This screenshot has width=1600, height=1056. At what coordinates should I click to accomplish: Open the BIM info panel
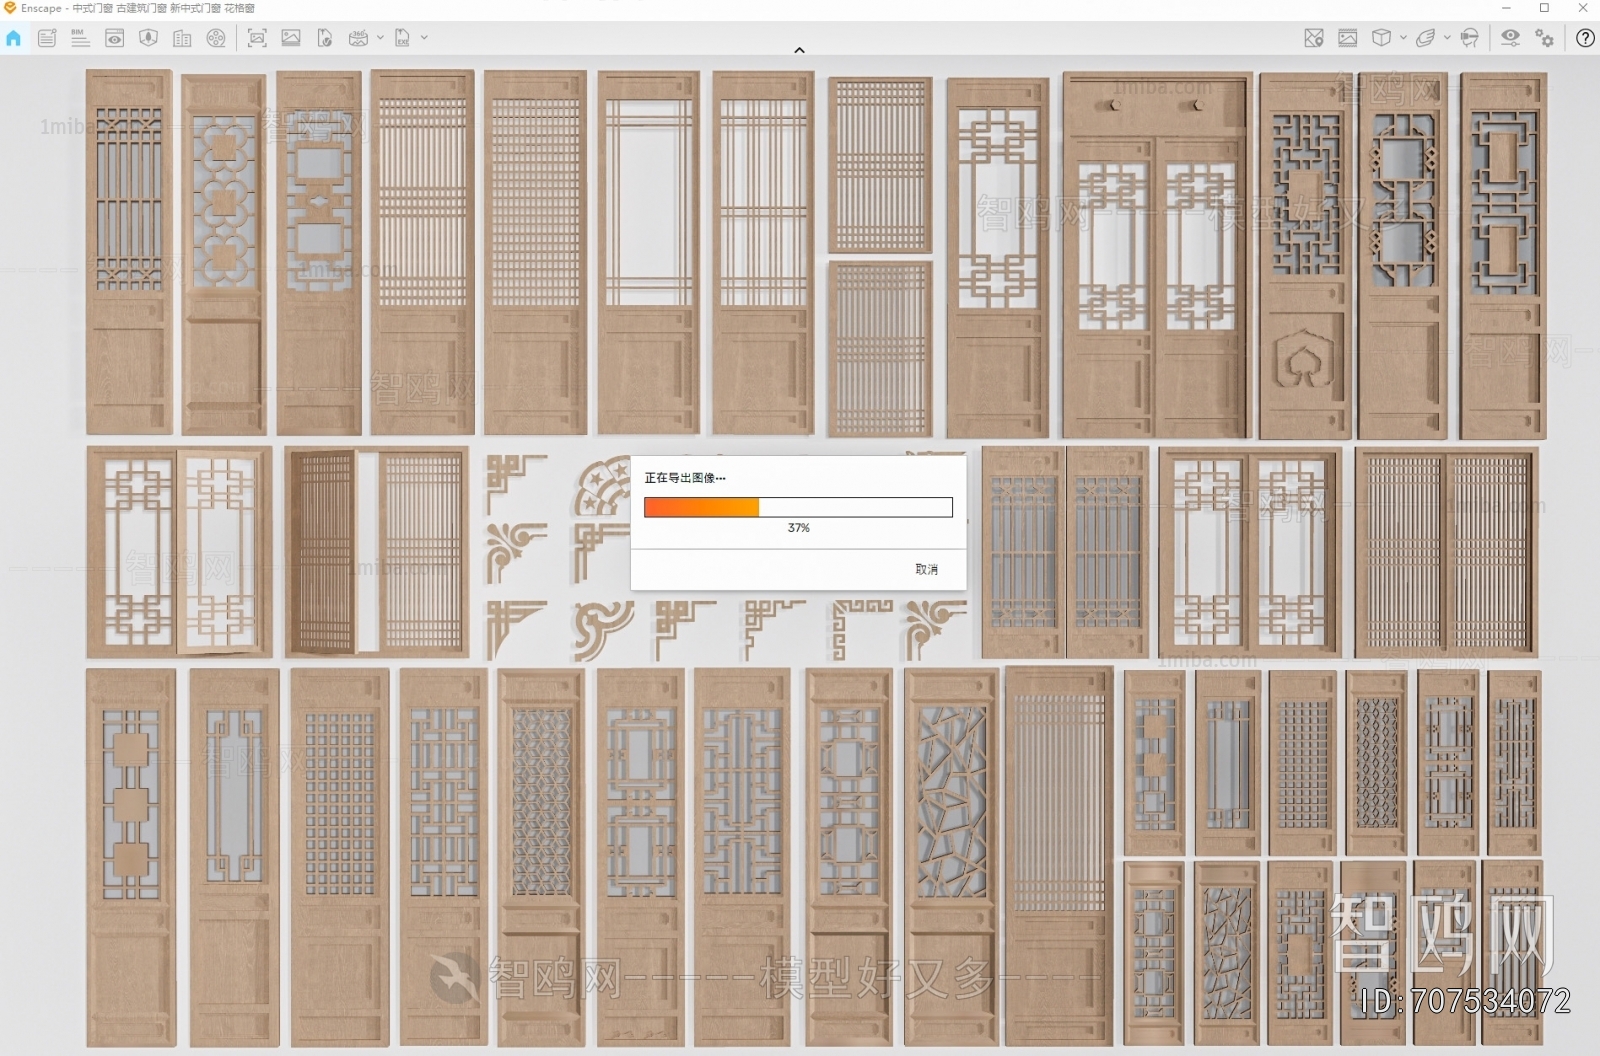click(80, 38)
